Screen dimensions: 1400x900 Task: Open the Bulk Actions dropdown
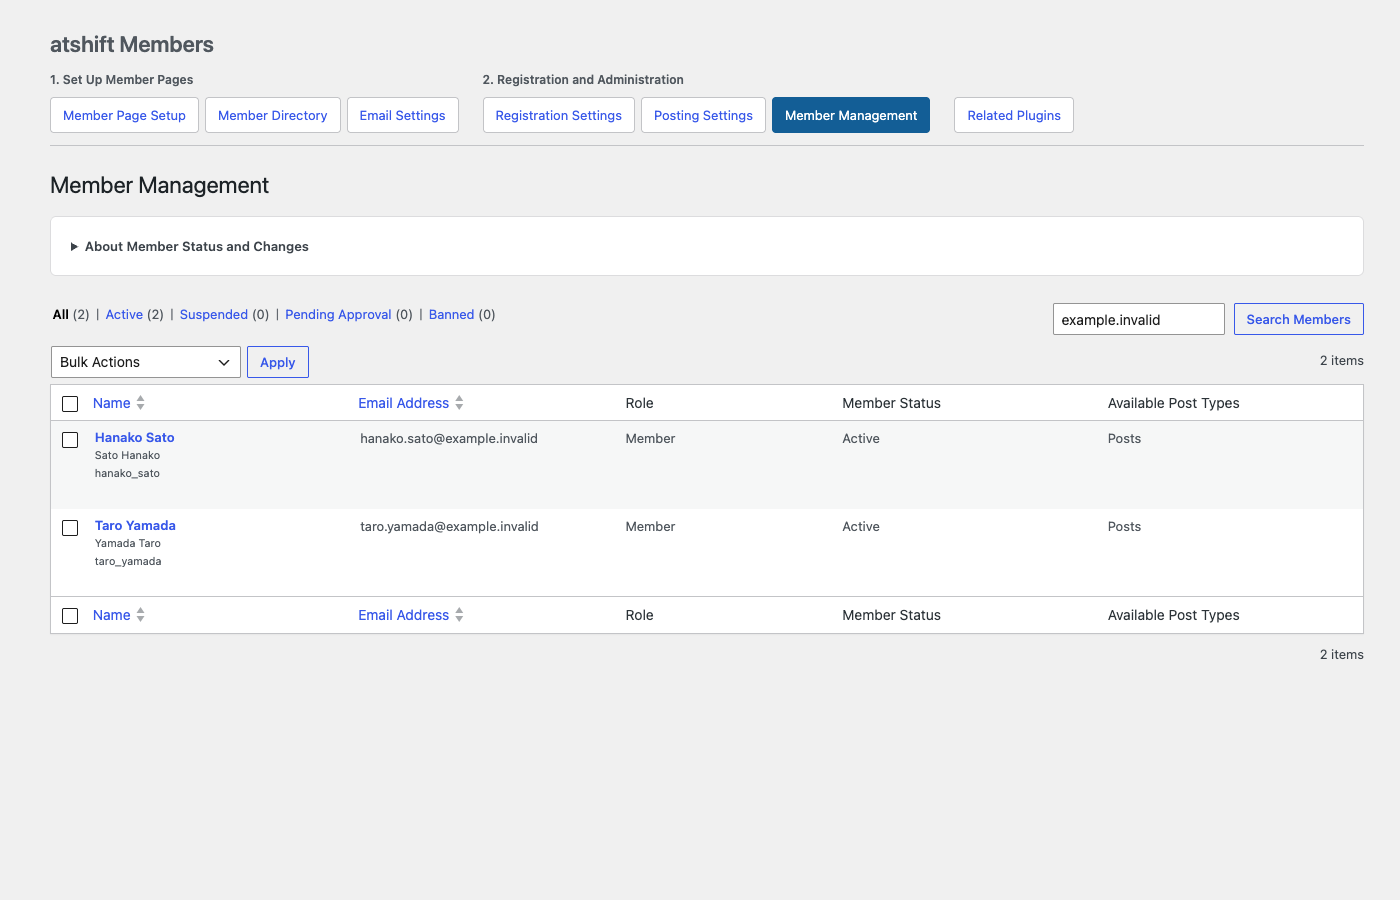[x=146, y=362]
